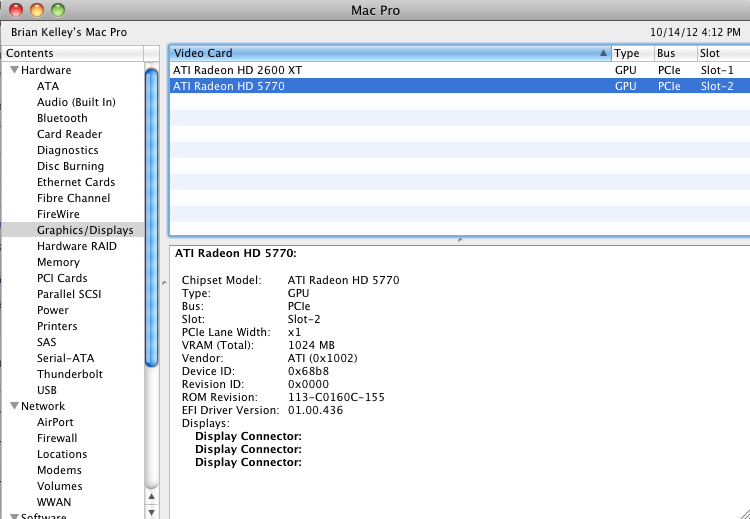This screenshot has width=750, height=519.
Task: Click the sidebar vertical scrollbar thumb
Action: tap(152, 218)
